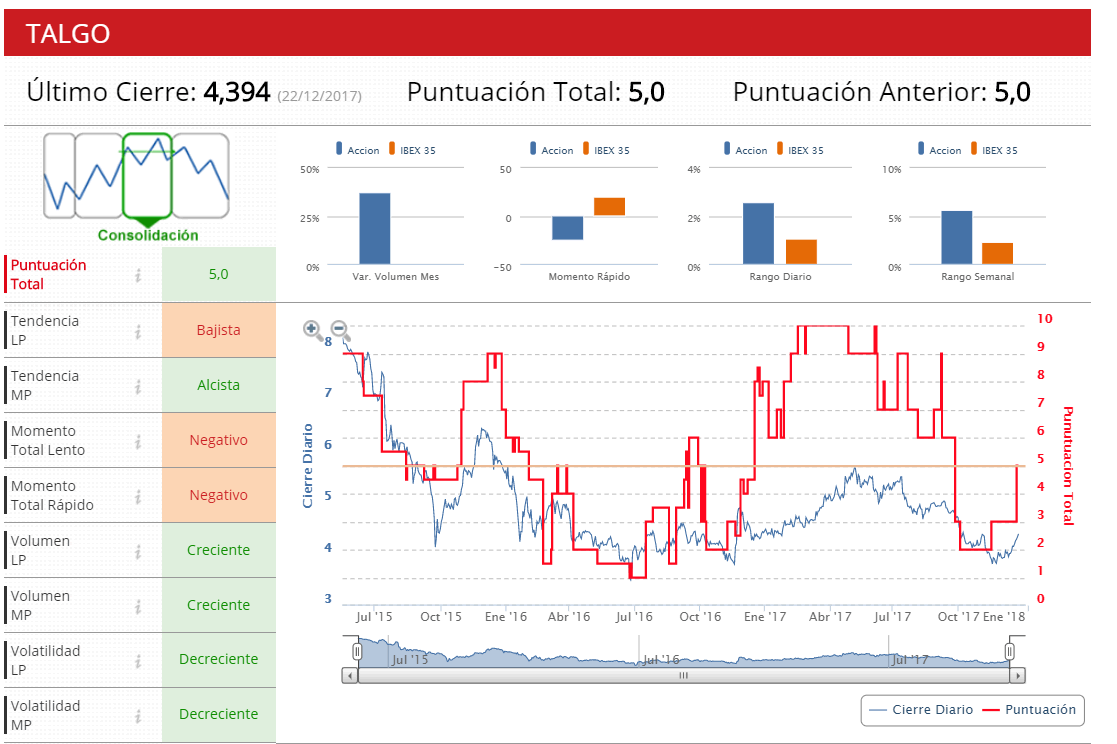Click the TALGO header title
Screen dimensions: 1117x744
pyautogui.click(x=68, y=33)
